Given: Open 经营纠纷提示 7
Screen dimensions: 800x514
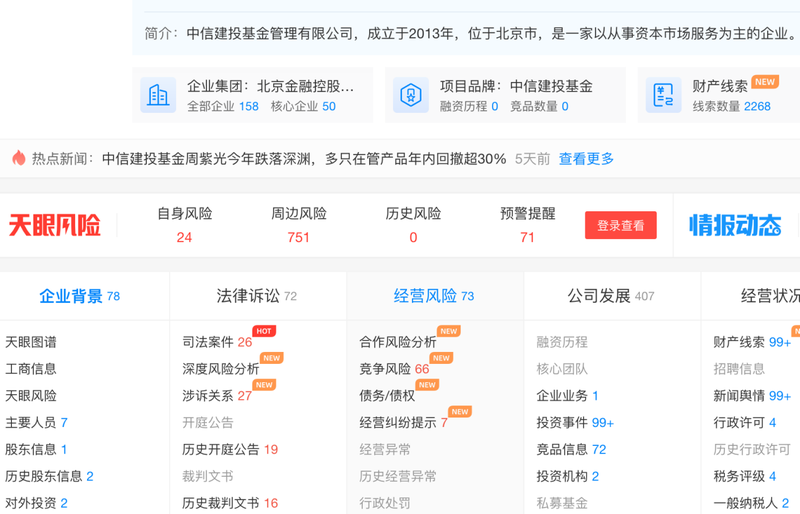Looking at the screenshot, I should coord(404,422).
